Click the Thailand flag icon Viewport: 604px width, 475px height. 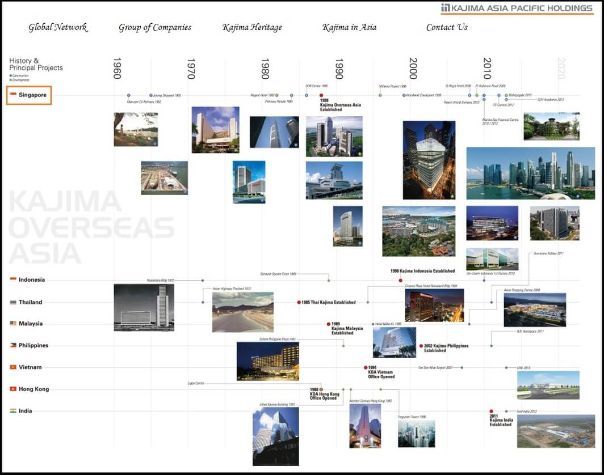click(13, 301)
